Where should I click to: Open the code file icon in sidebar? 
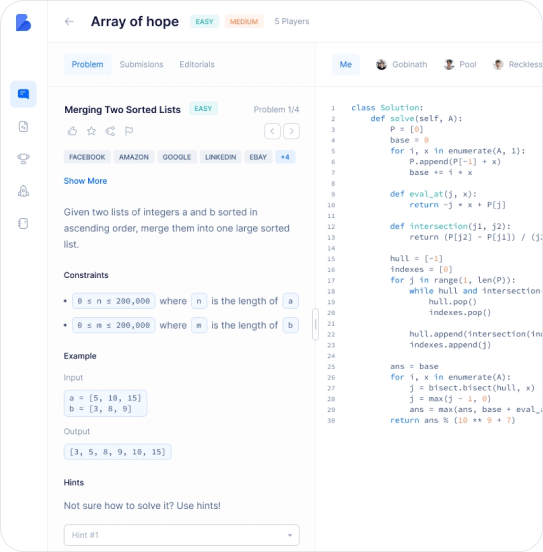(24, 126)
